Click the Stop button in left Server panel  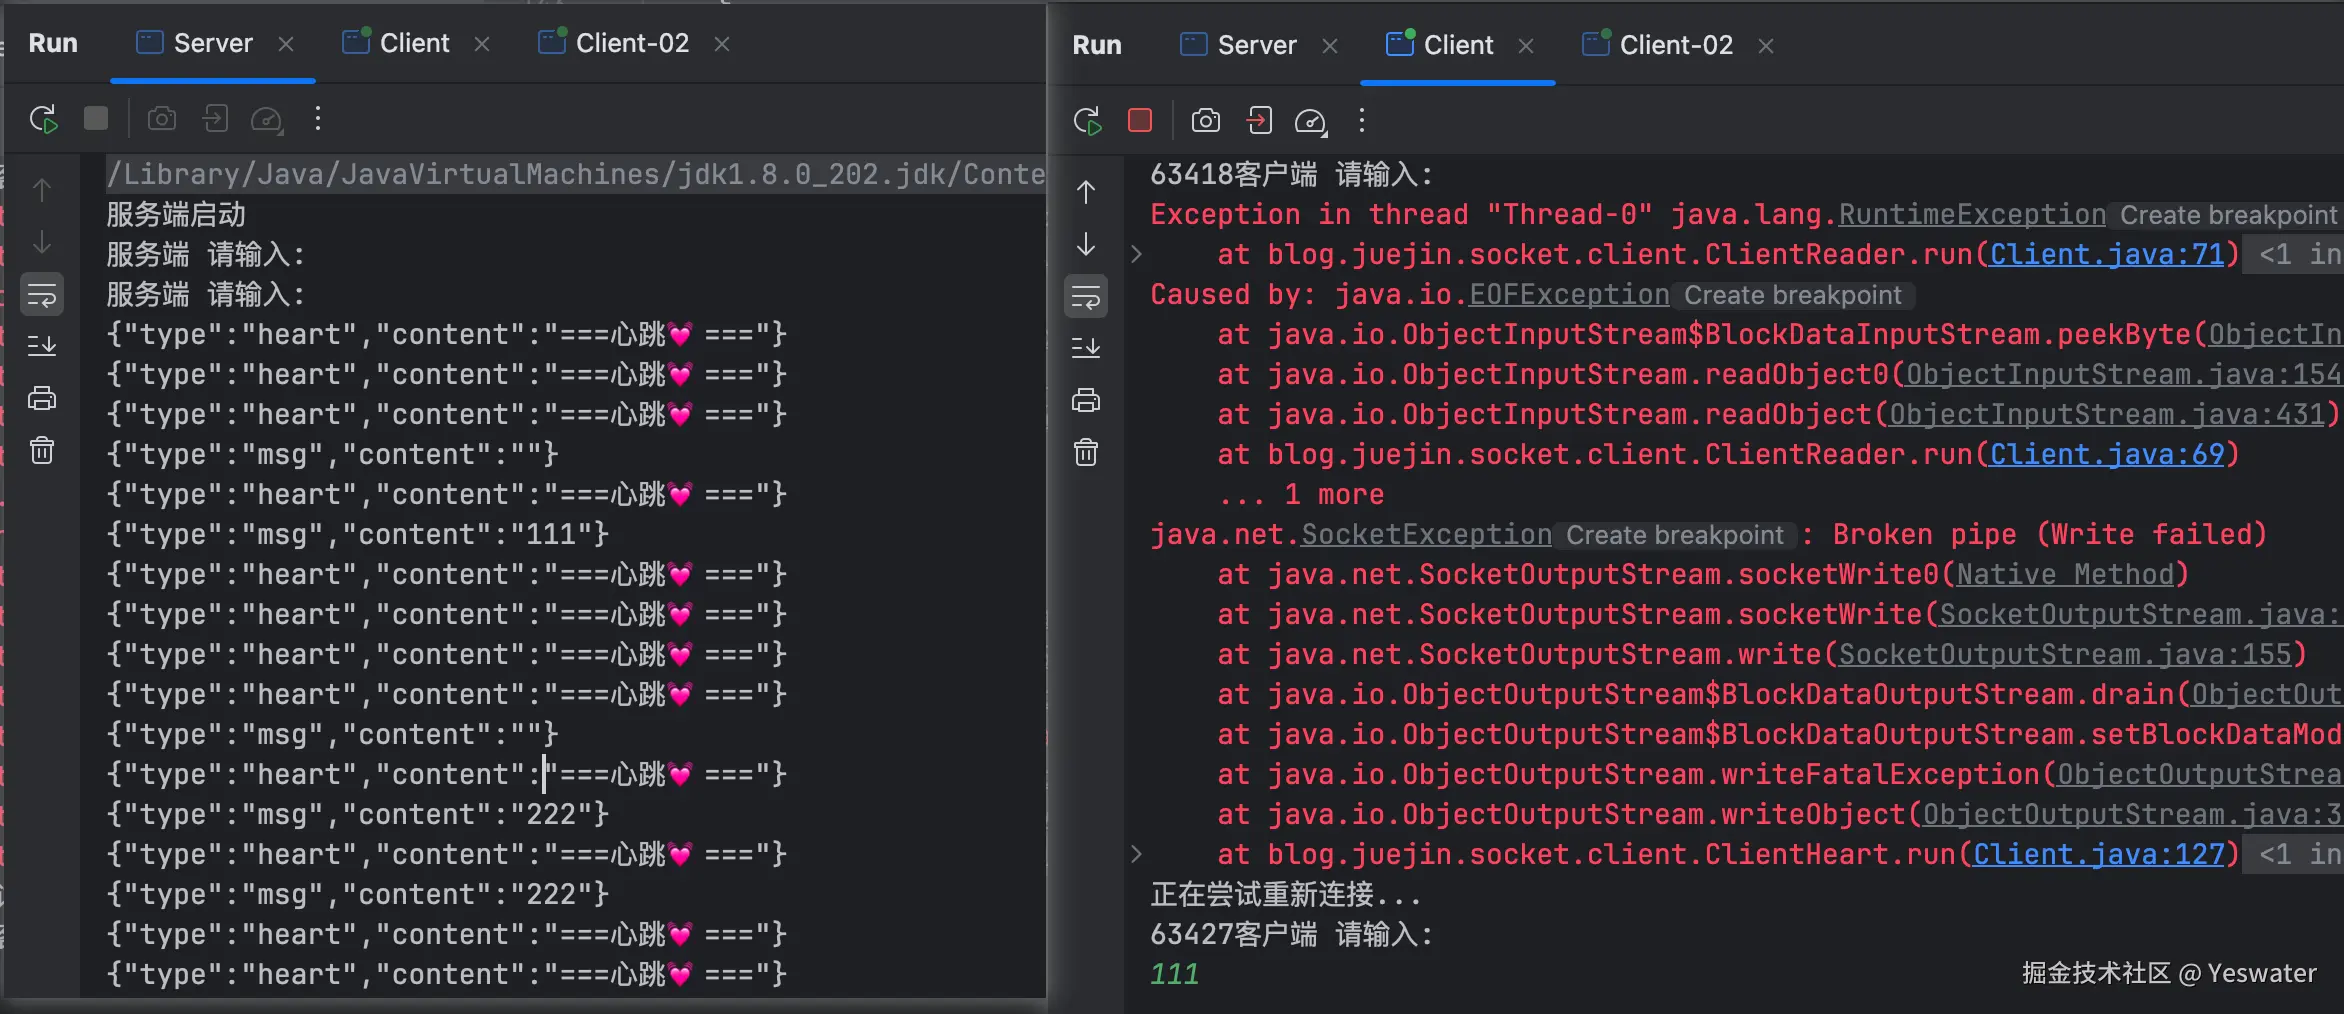[x=96, y=119]
